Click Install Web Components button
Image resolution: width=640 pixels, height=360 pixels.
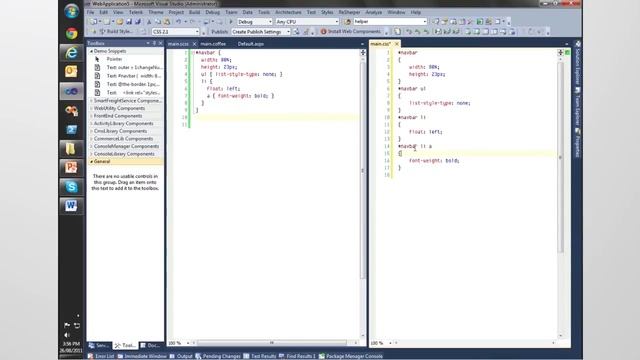pyautogui.click(x=351, y=31)
